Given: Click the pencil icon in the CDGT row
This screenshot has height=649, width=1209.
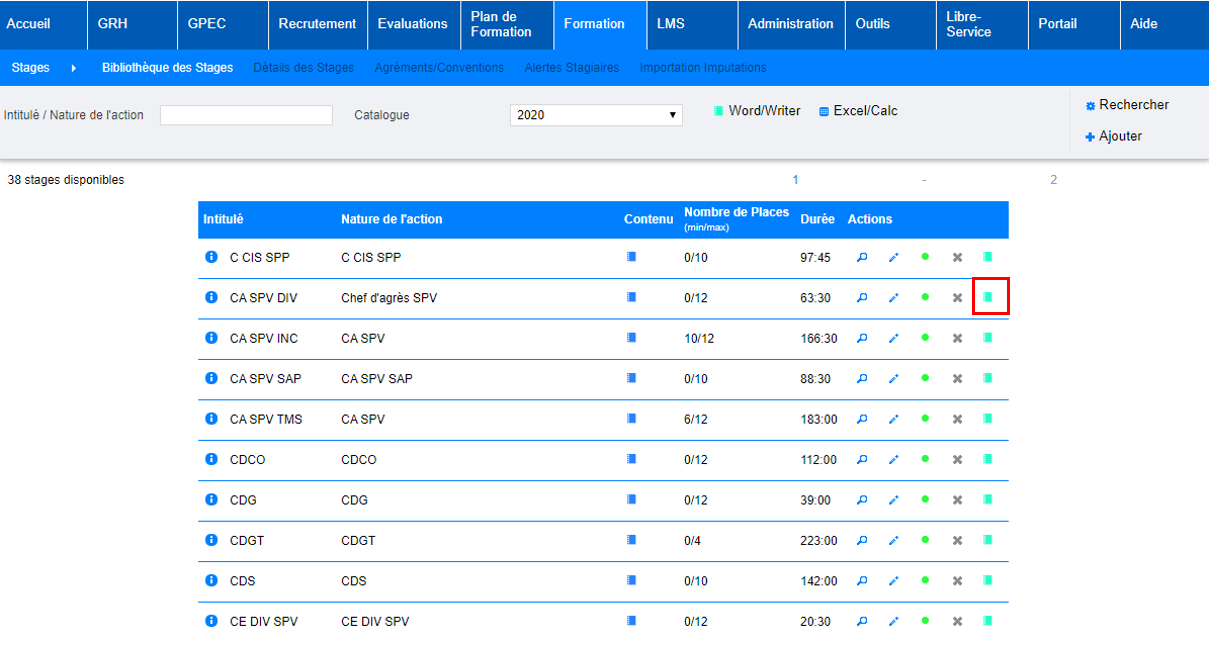Looking at the screenshot, I should pos(893,541).
